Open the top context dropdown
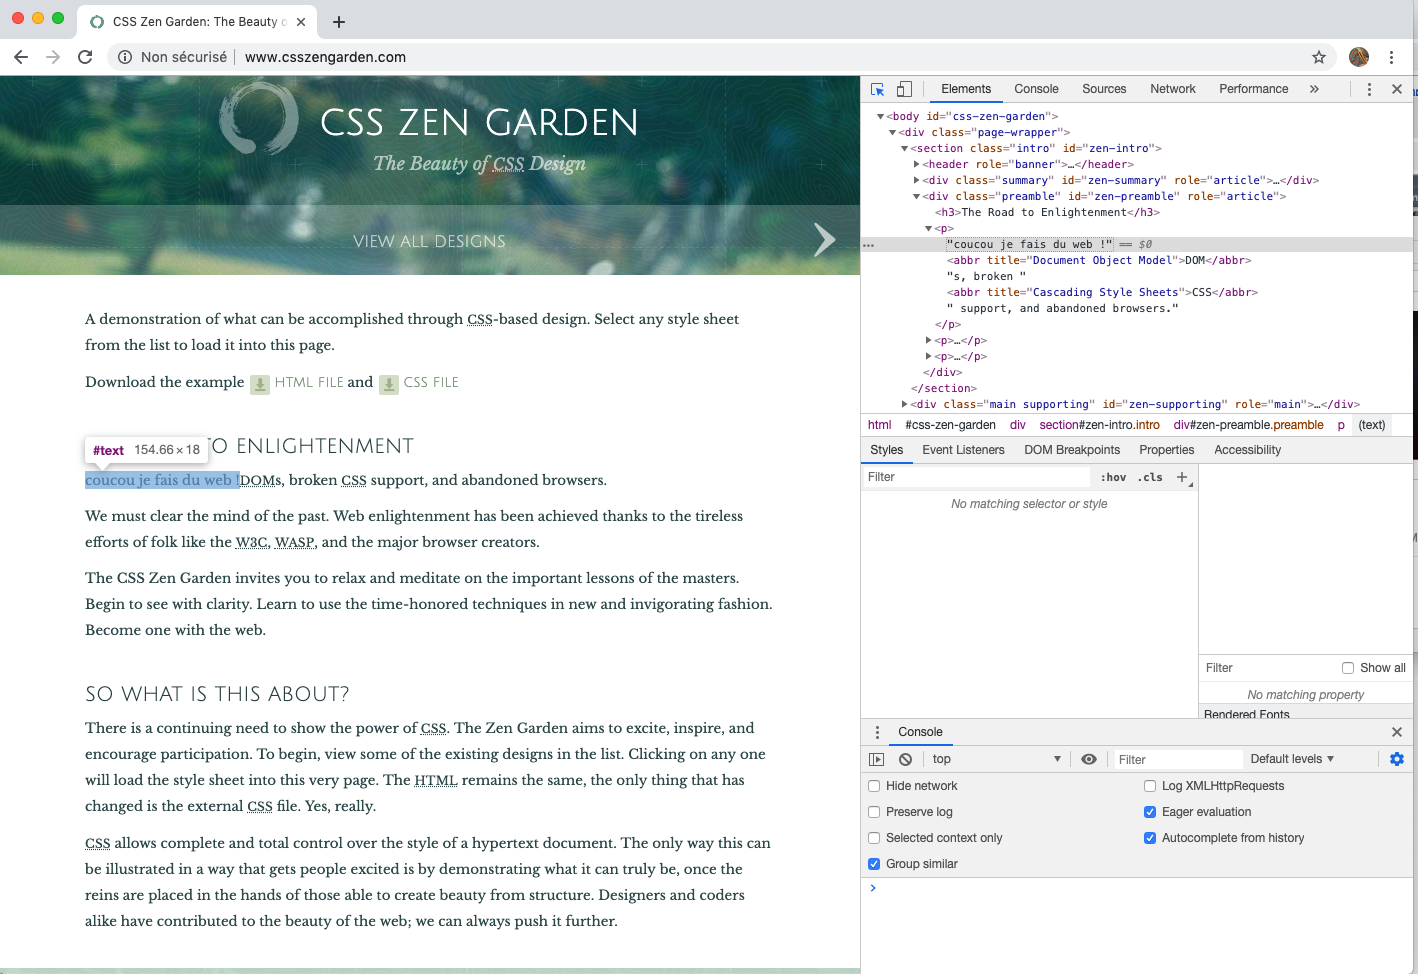Image resolution: width=1418 pixels, height=974 pixels. 995,759
